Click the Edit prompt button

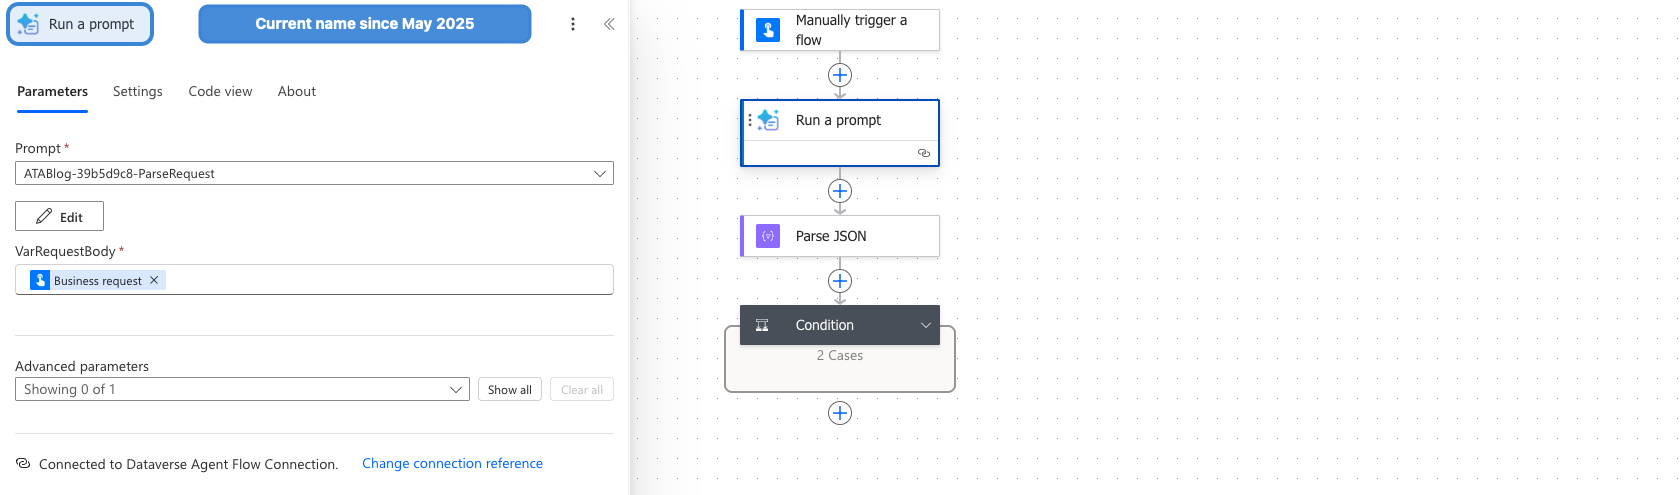coord(59,216)
